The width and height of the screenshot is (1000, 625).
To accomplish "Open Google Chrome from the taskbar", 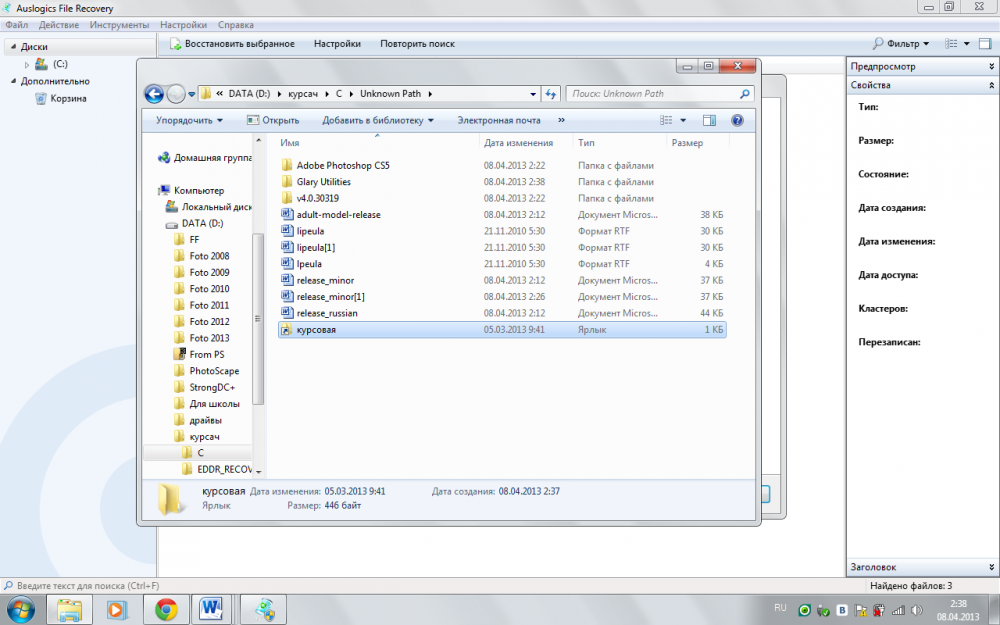I will point(166,610).
